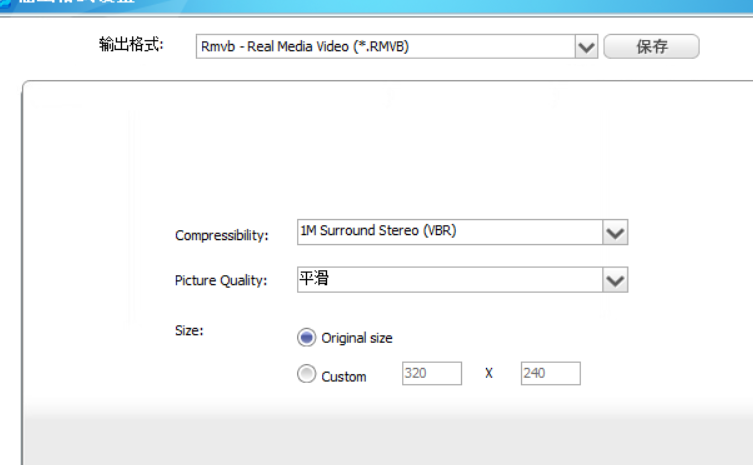Select the Original size radio button
753x465 pixels.
(x=306, y=337)
